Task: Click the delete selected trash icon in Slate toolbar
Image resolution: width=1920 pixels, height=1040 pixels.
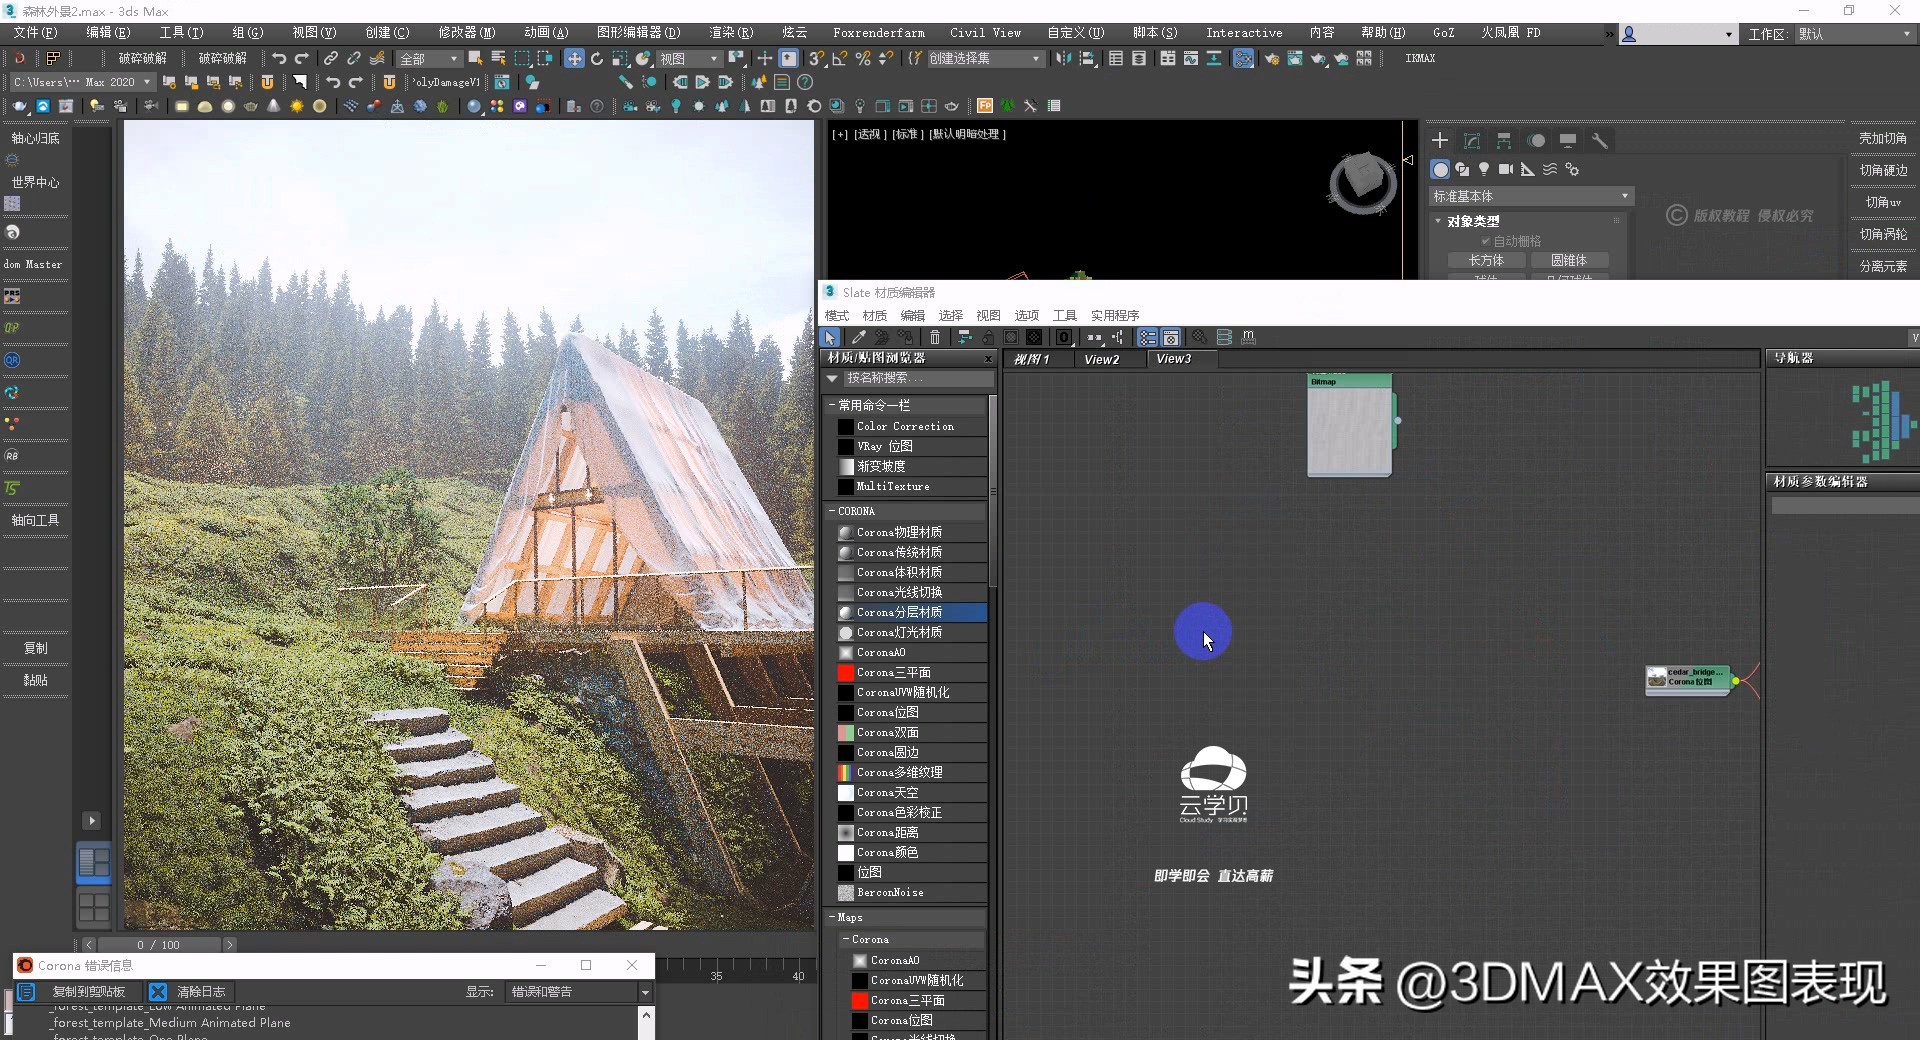Action: point(935,338)
